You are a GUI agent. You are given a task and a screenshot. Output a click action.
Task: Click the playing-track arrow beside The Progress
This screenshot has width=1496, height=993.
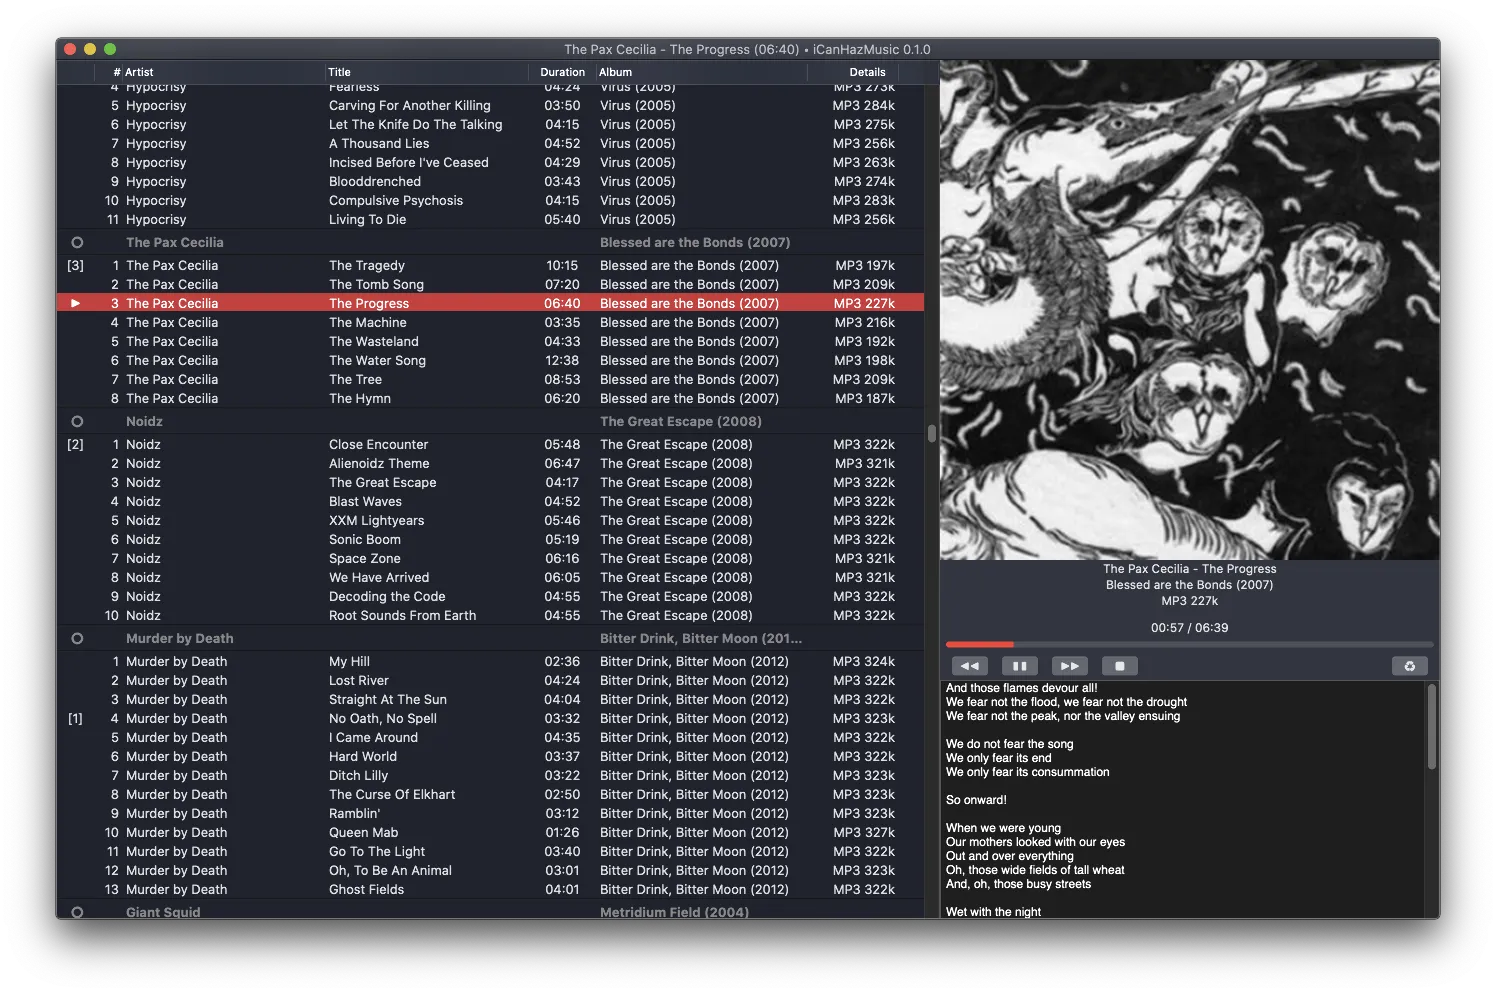(75, 303)
